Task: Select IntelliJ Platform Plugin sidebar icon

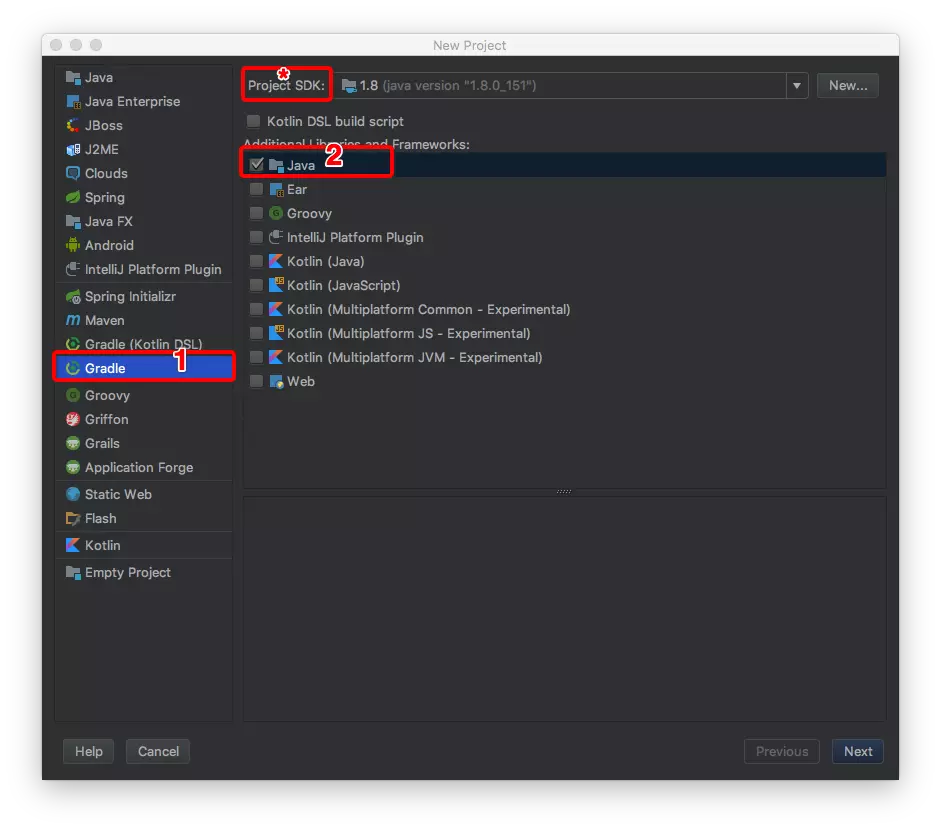Action: pos(73,269)
